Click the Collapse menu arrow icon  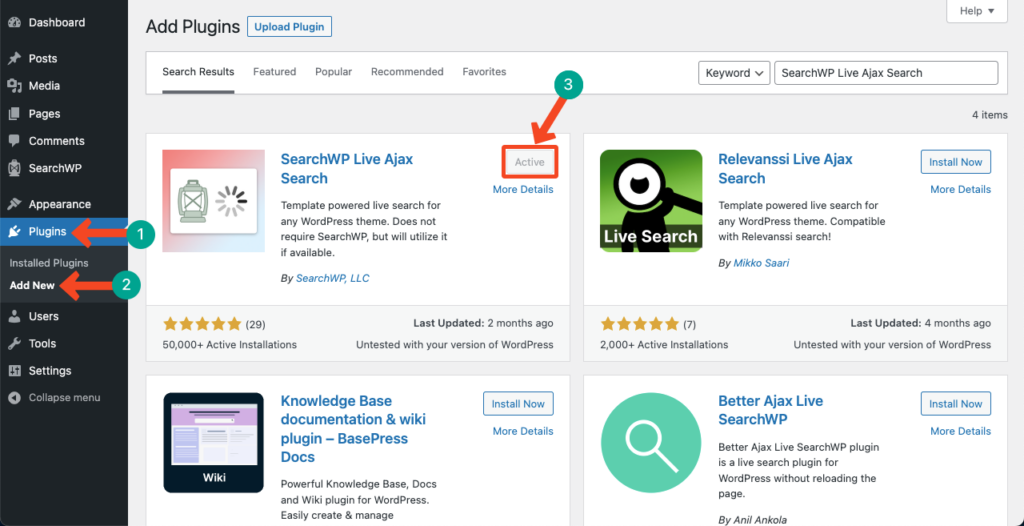(x=14, y=397)
